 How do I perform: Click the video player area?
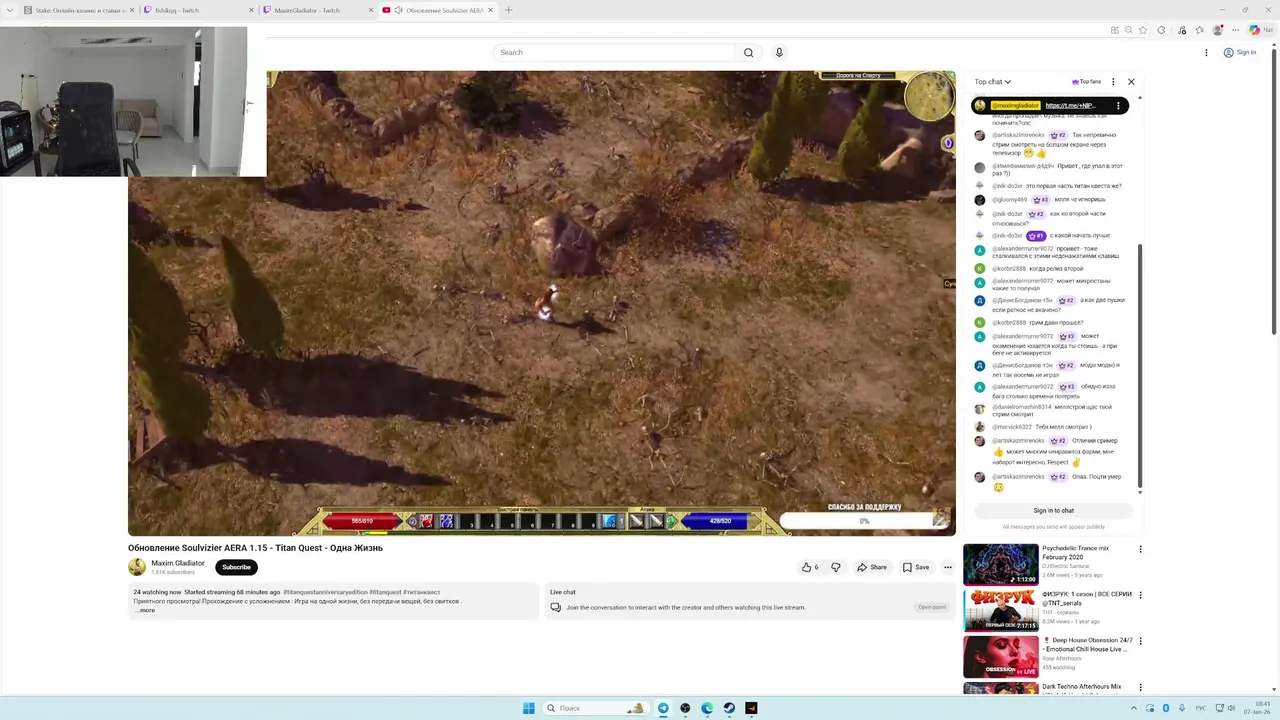click(541, 303)
